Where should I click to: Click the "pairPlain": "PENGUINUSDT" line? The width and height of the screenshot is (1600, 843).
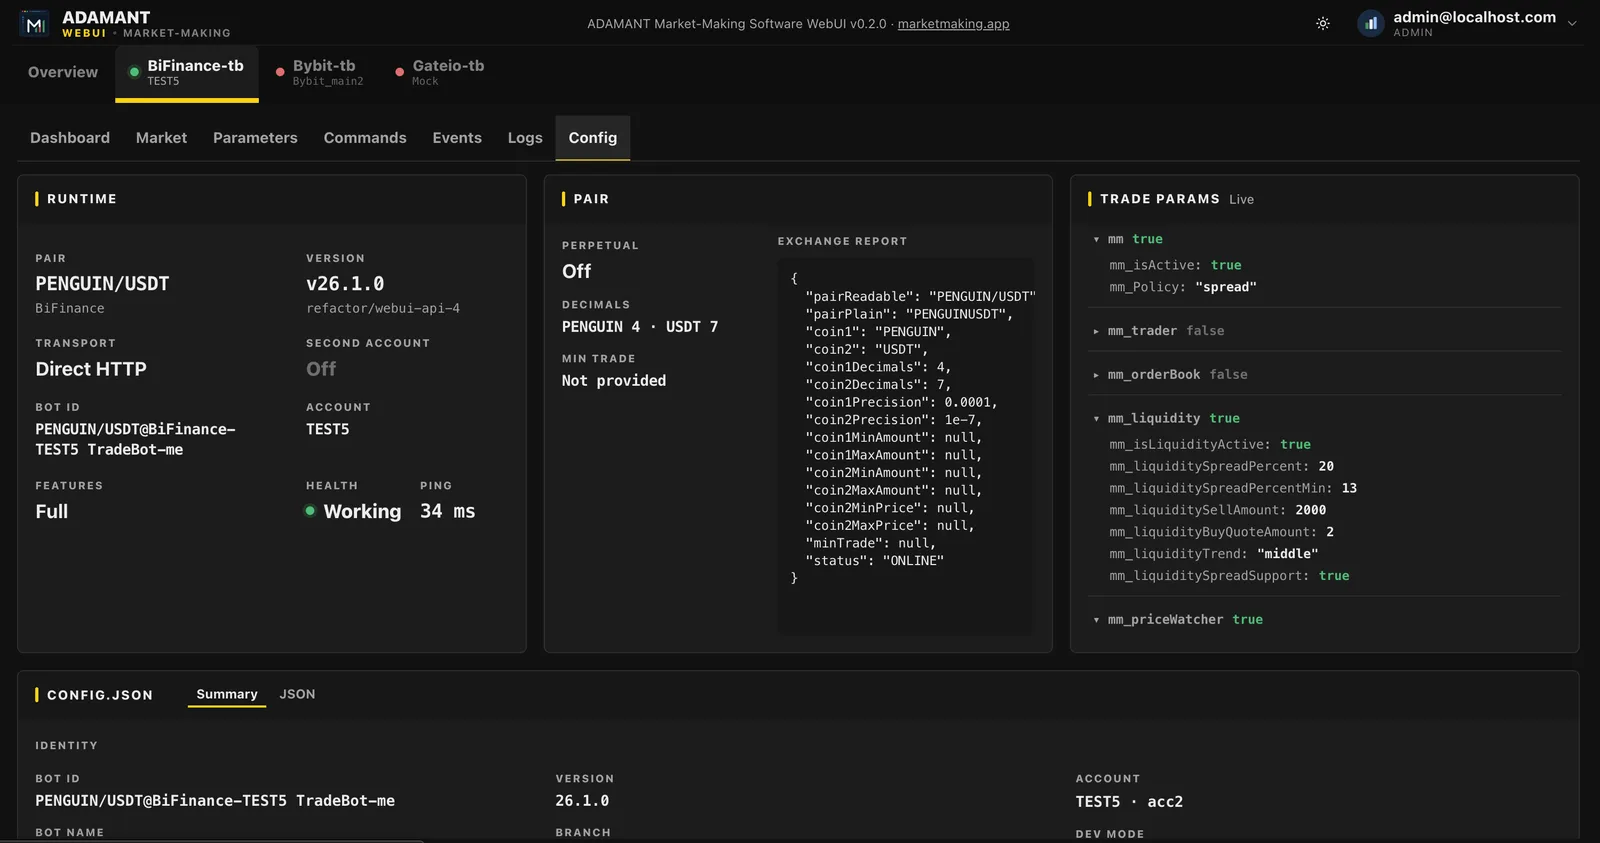pos(909,314)
